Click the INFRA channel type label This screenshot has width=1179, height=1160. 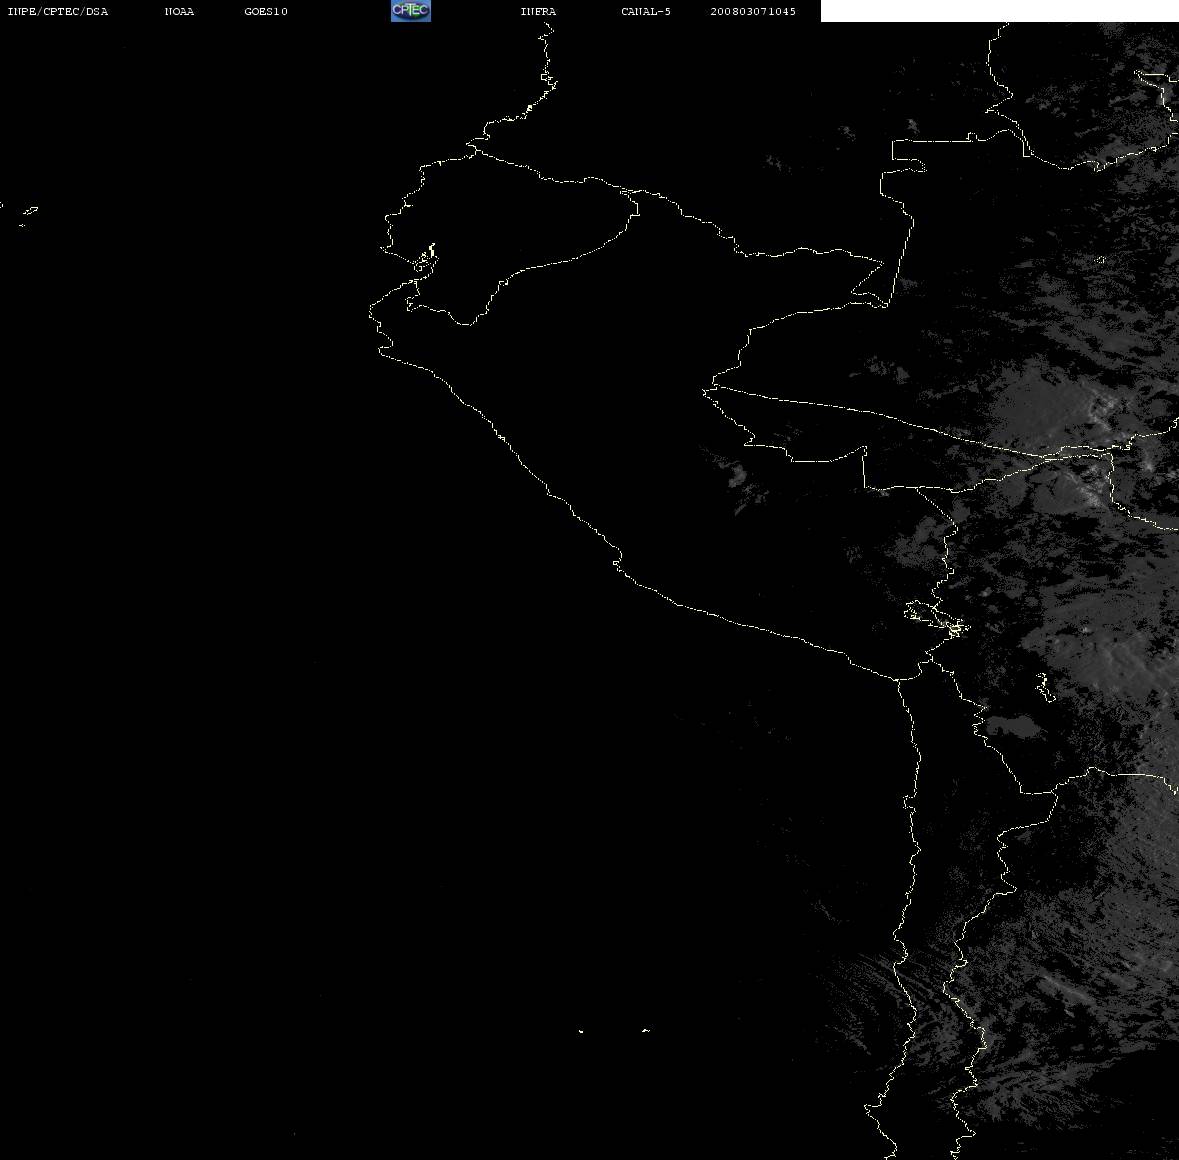tap(538, 11)
